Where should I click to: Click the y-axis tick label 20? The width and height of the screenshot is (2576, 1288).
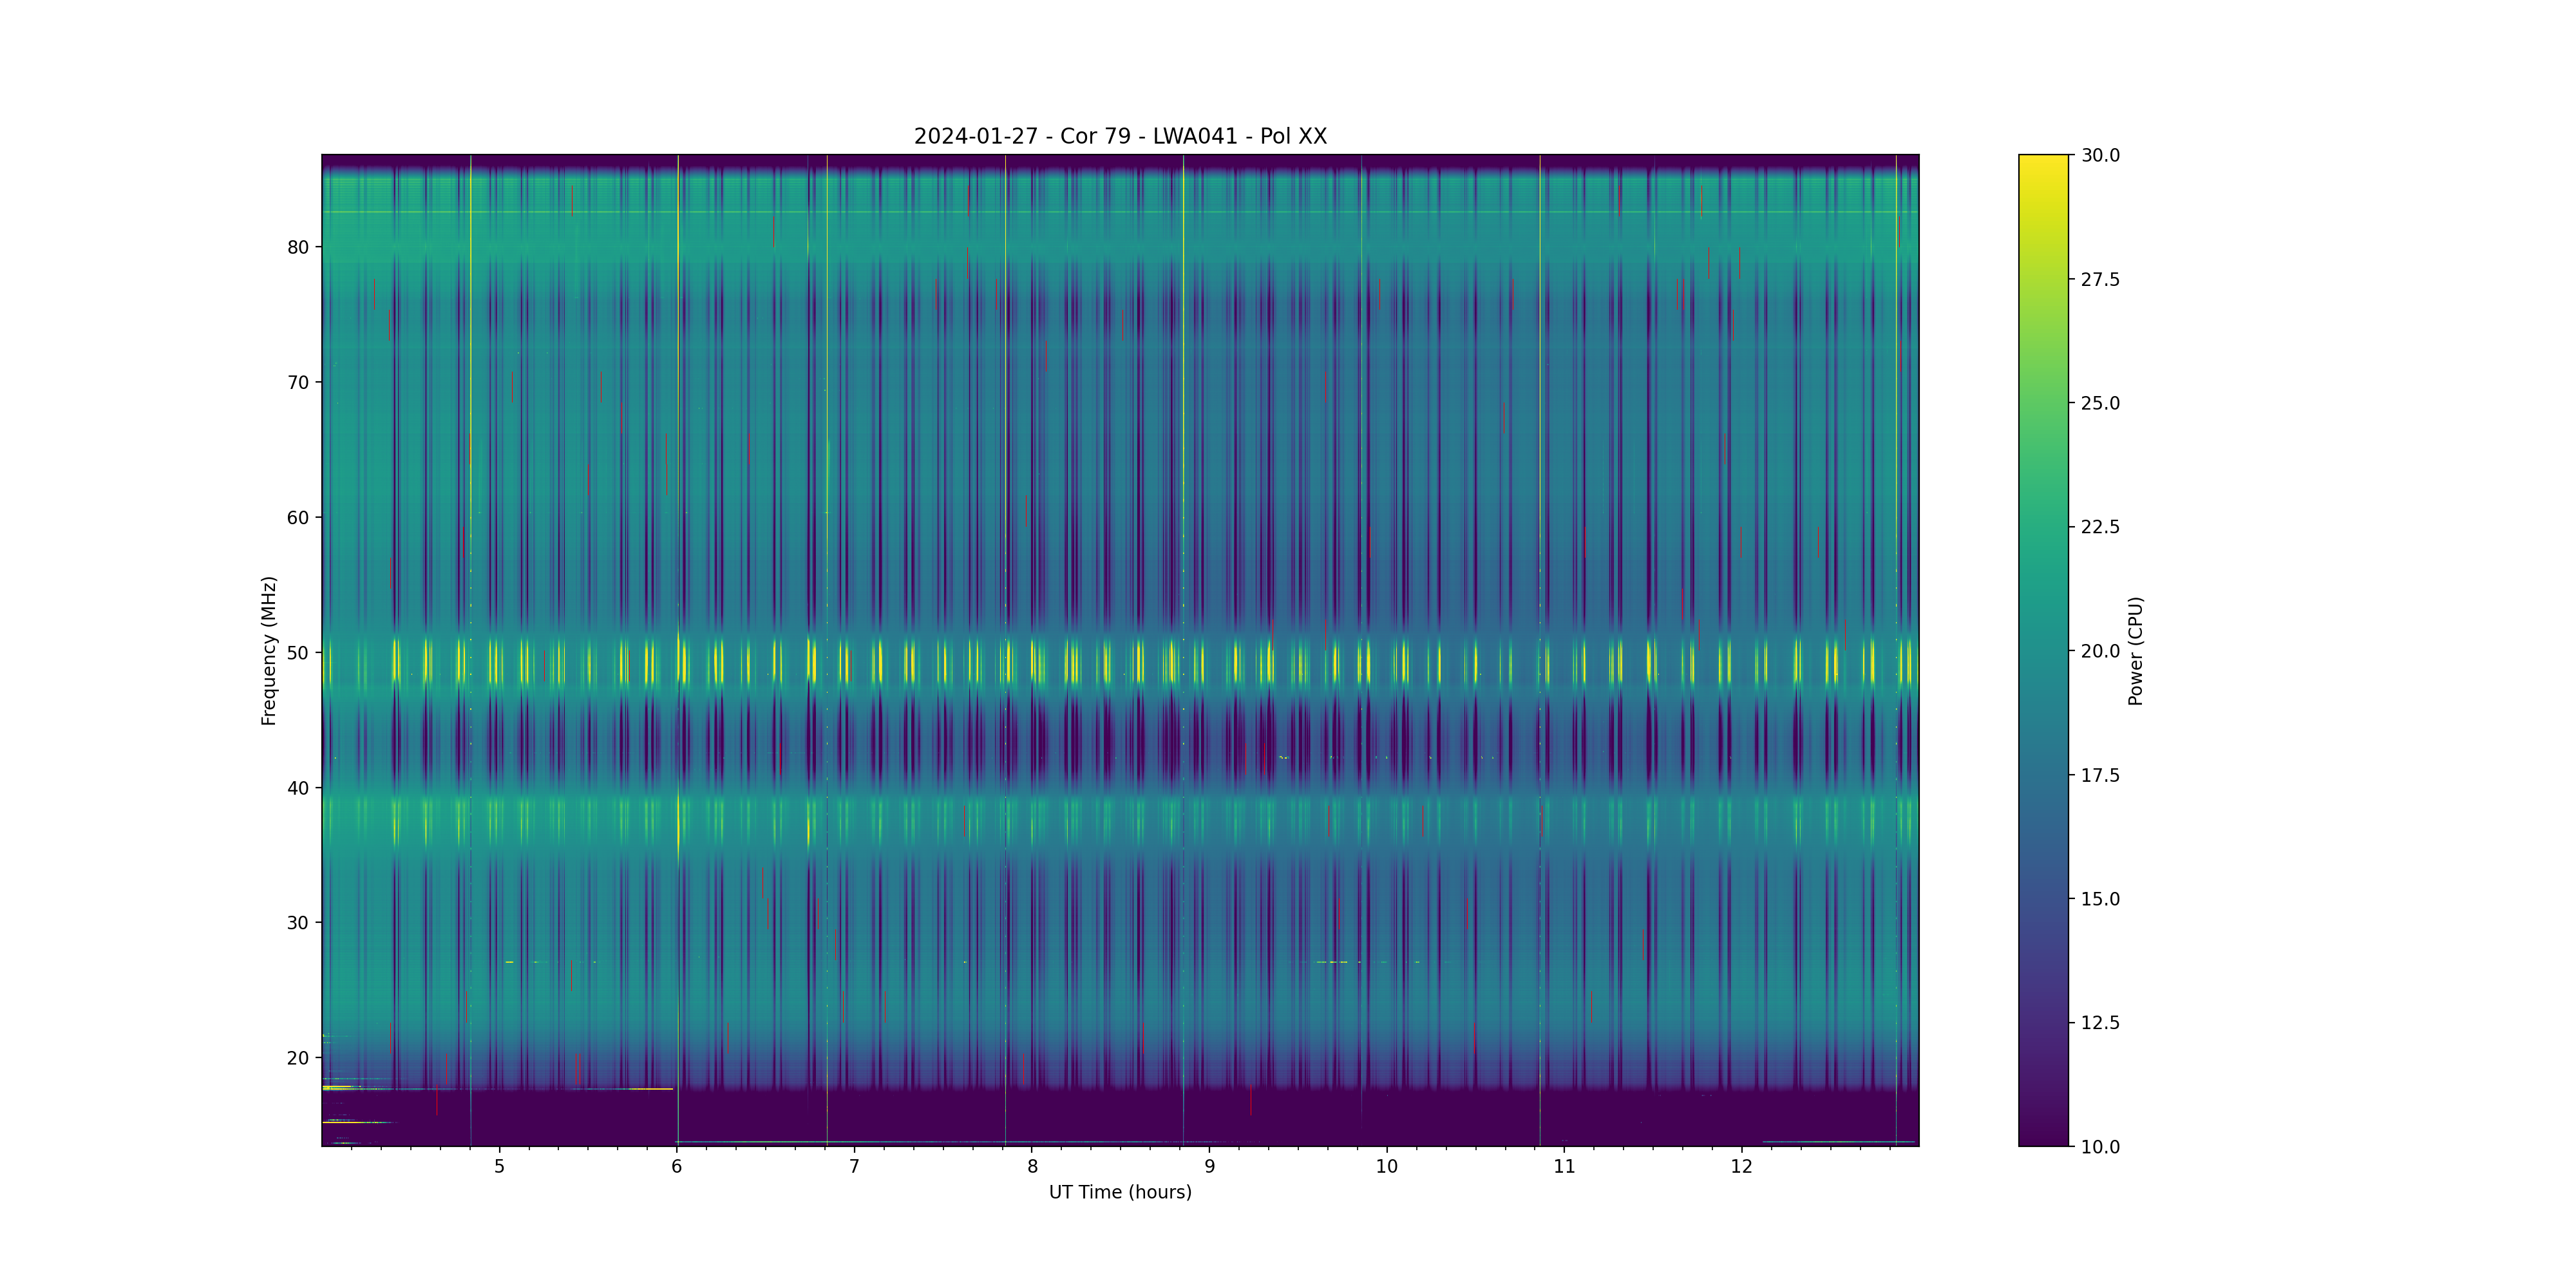point(298,1058)
